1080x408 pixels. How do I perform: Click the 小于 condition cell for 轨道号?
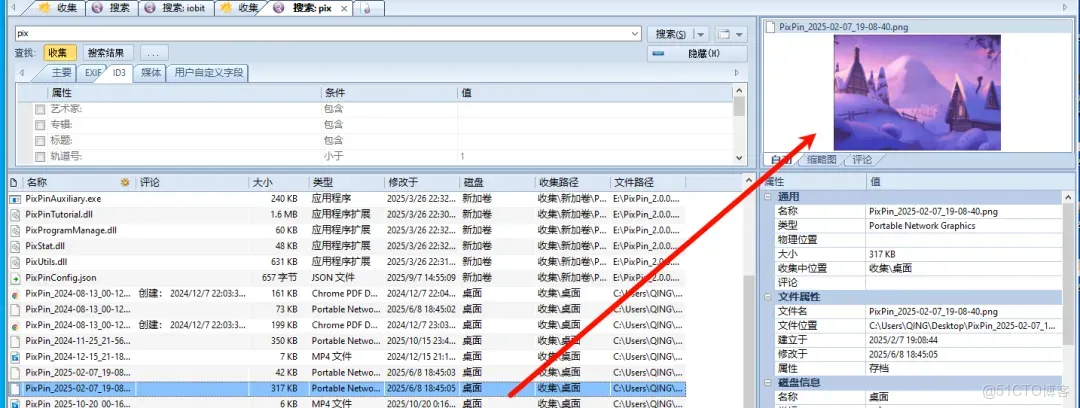tap(389, 156)
